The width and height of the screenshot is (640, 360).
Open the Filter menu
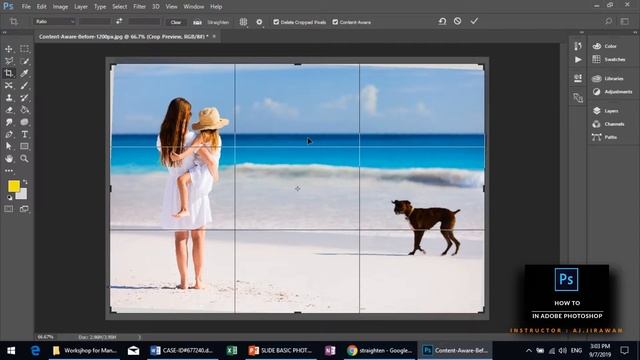pos(139,7)
